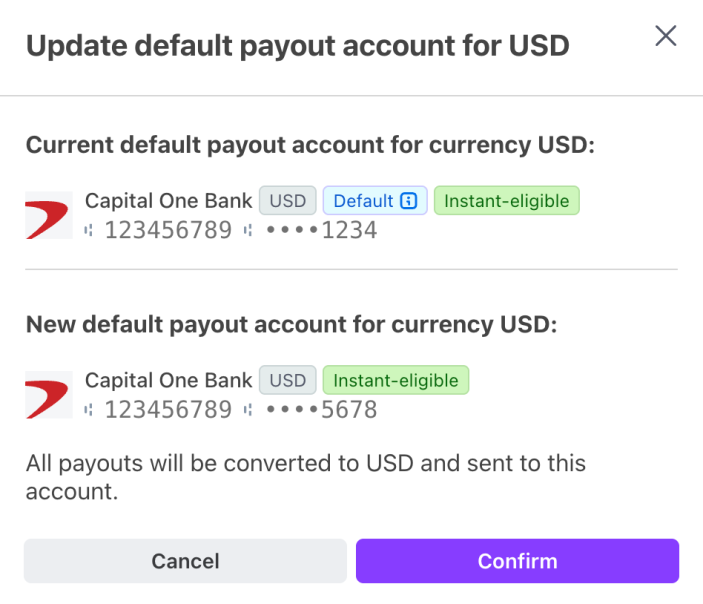The width and height of the screenshot is (703, 604).
Task: Click the info icon in Default badge
Action: pyautogui.click(x=408, y=200)
